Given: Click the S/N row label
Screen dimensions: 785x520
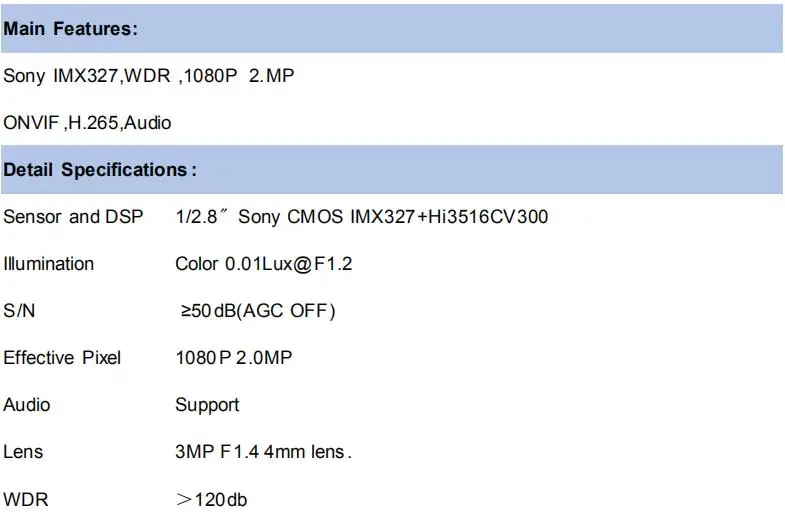Looking at the screenshot, I should [19, 311].
